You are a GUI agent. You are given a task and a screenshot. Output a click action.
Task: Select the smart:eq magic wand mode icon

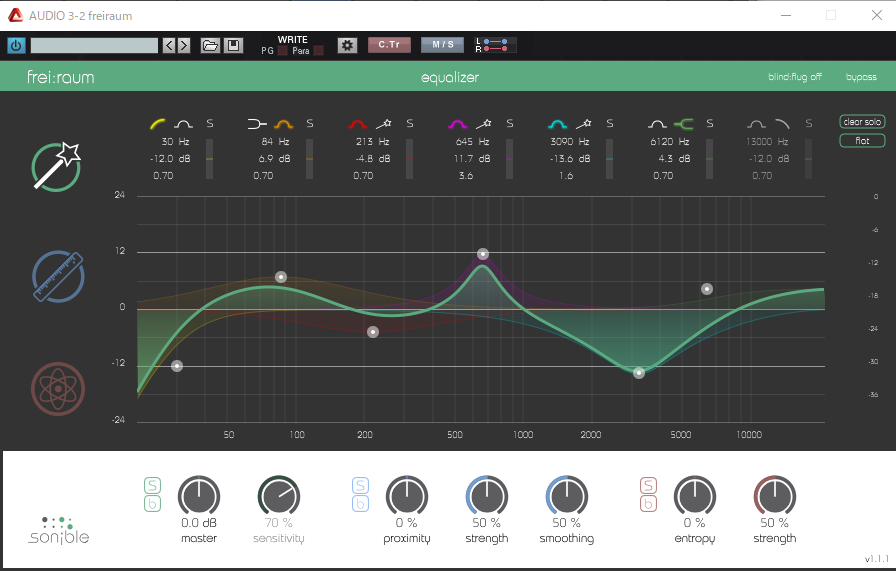56,165
